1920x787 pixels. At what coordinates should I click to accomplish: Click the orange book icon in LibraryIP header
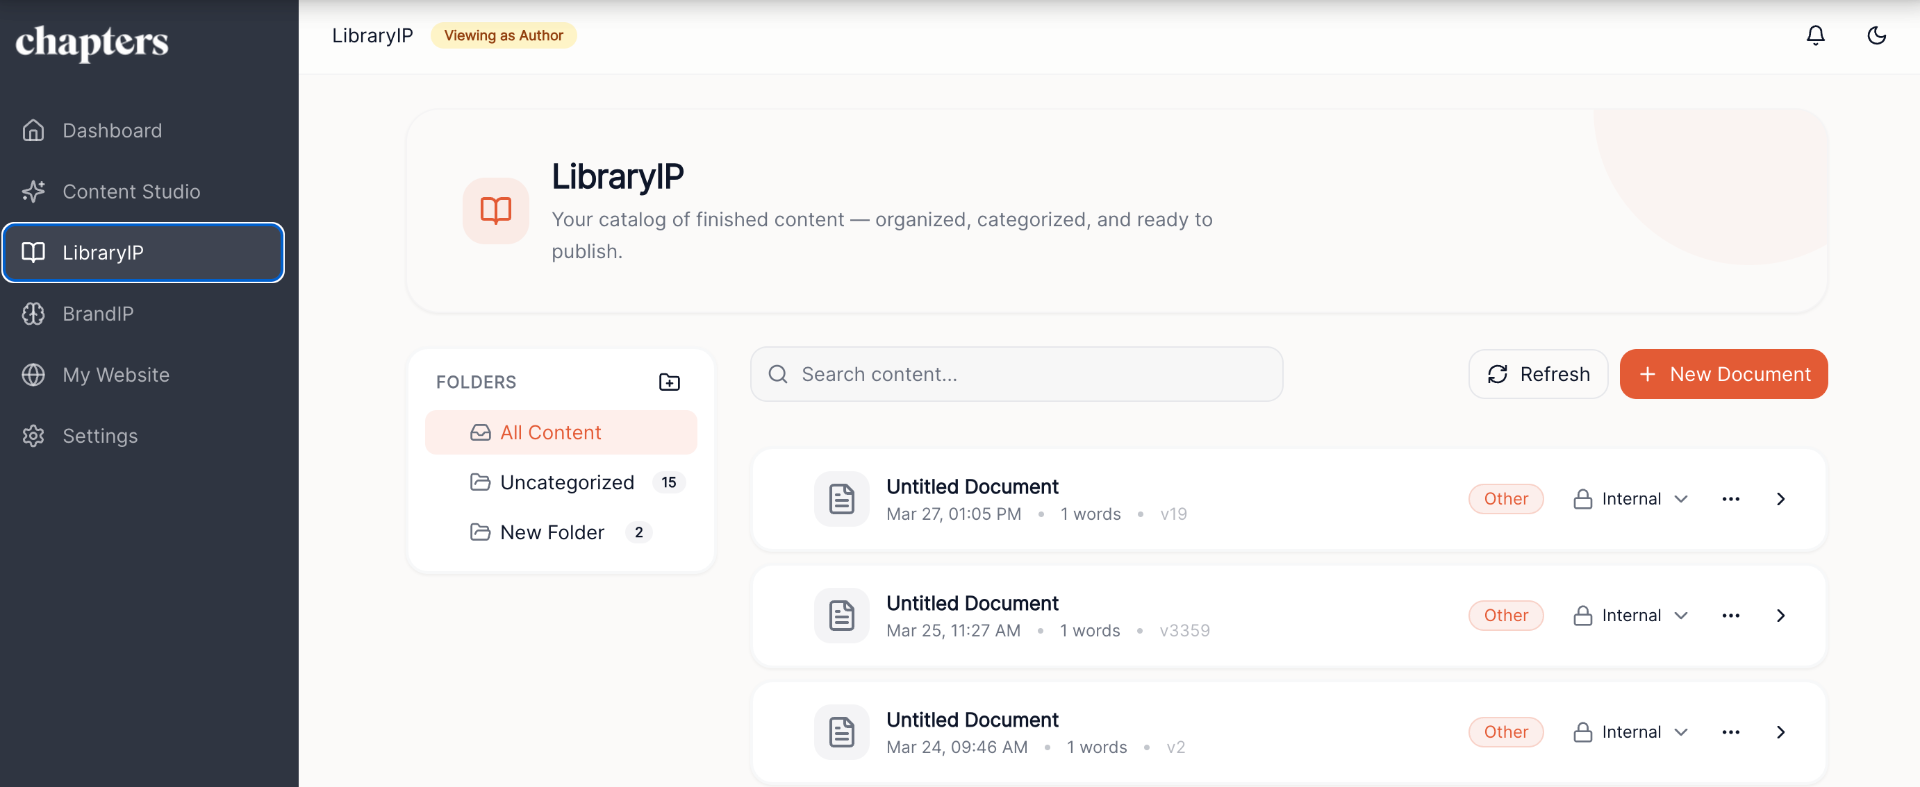pyautogui.click(x=496, y=210)
